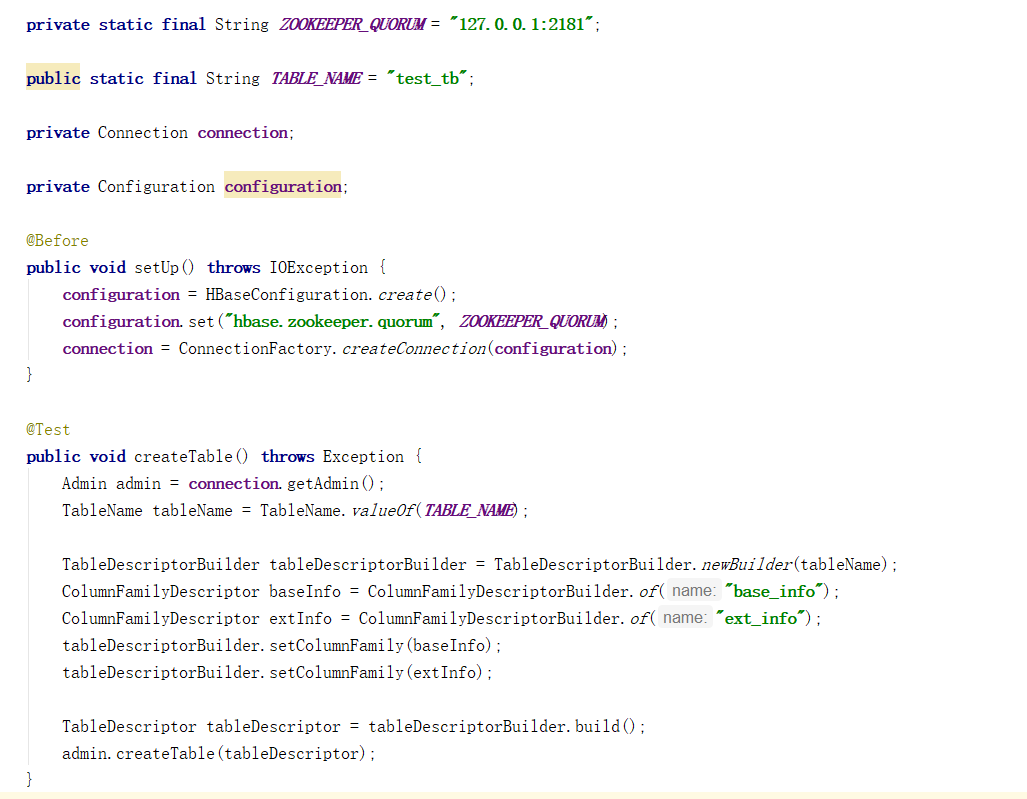Select the "ext_info" string literal
The image size is (1027, 799).
click(x=760, y=618)
